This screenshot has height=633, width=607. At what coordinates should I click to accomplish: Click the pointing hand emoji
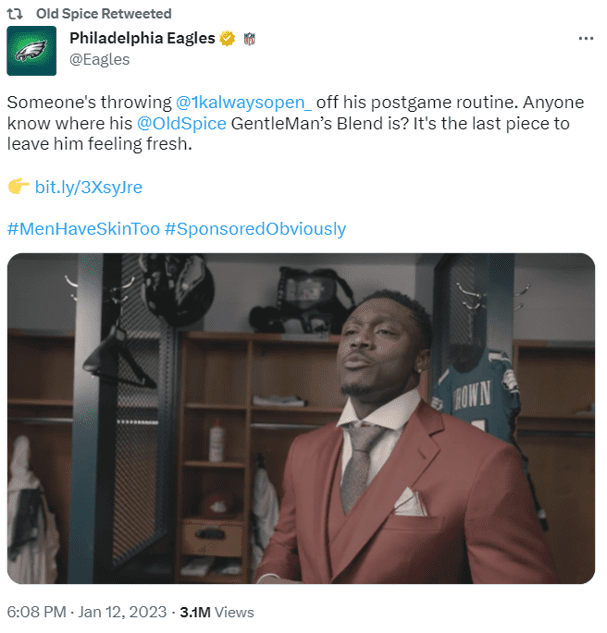point(18,187)
